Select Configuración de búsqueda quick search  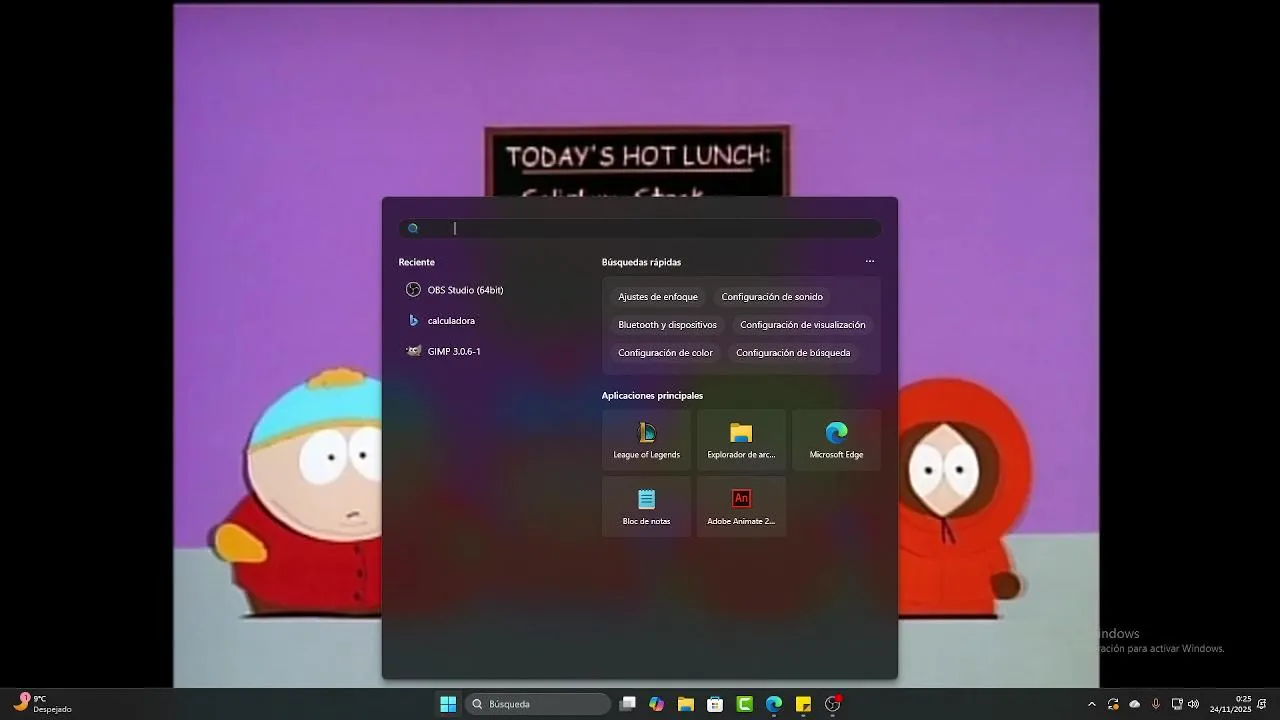pyautogui.click(x=793, y=353)
